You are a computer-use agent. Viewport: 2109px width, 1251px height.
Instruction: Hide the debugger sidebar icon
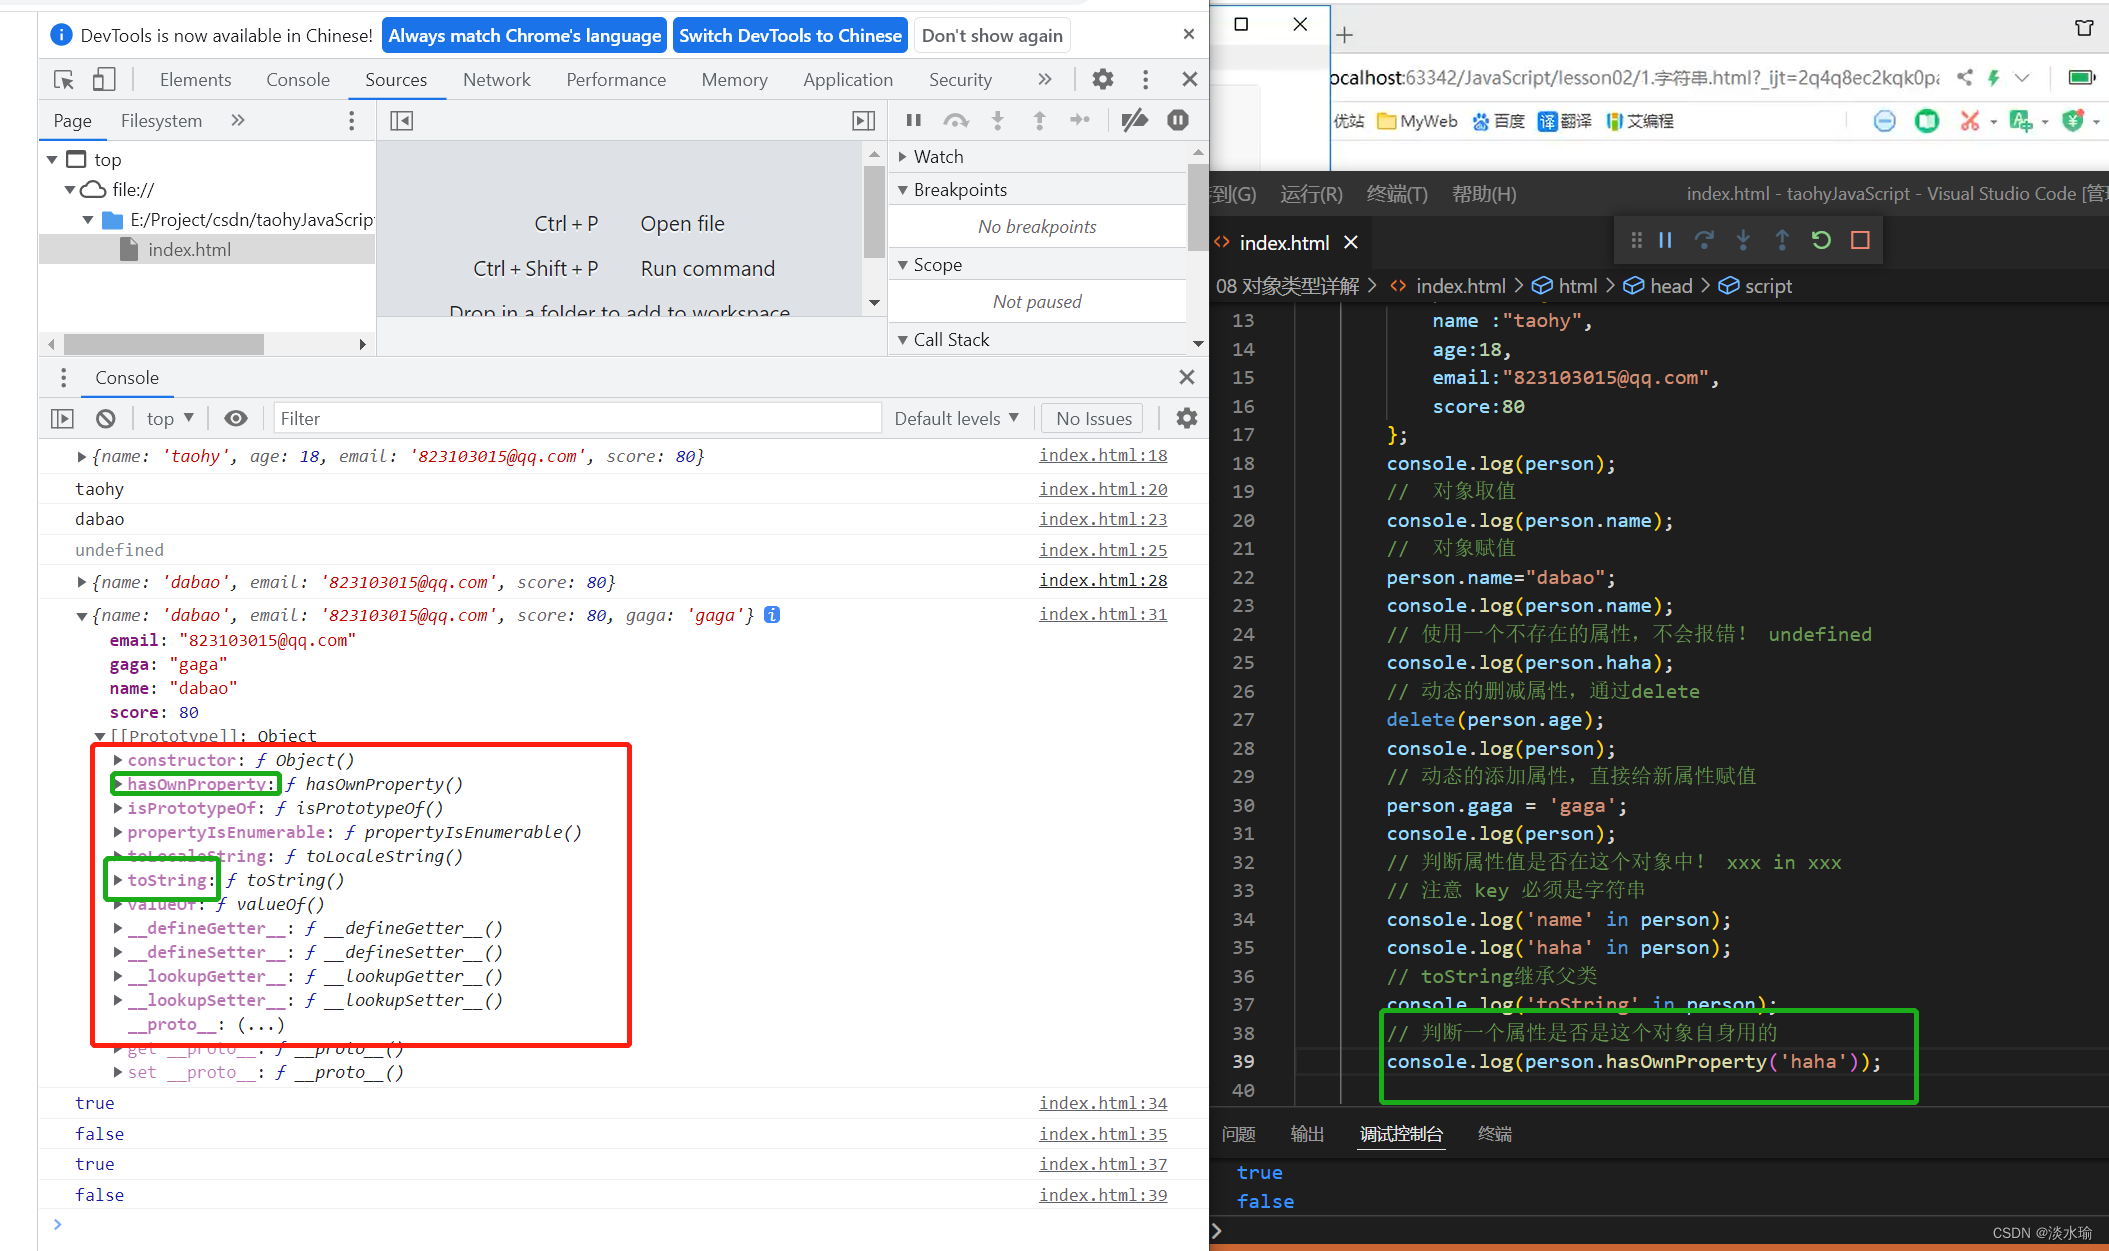coord(863,121)
